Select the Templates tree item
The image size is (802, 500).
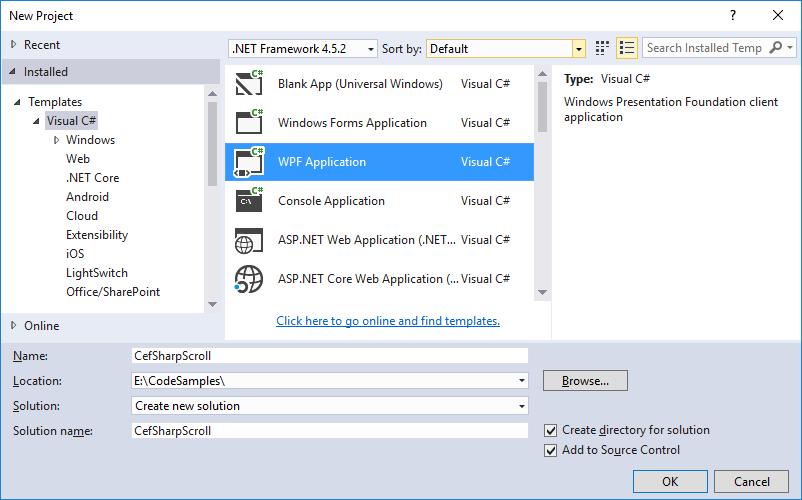pos(55,102)
